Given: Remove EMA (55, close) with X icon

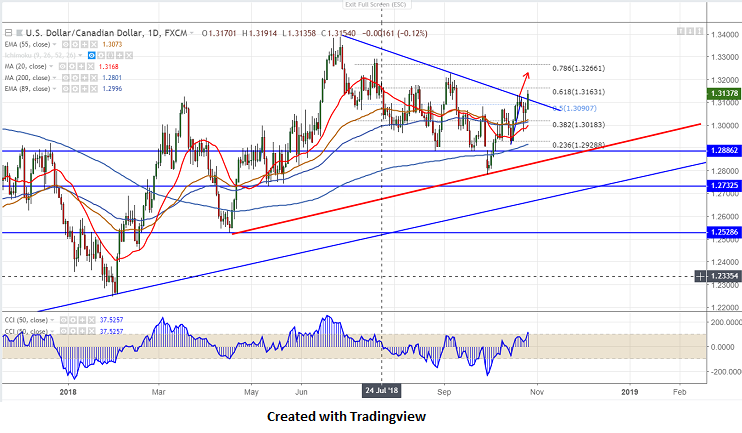Looking at the screenshot, I should [x=94, y=44].
